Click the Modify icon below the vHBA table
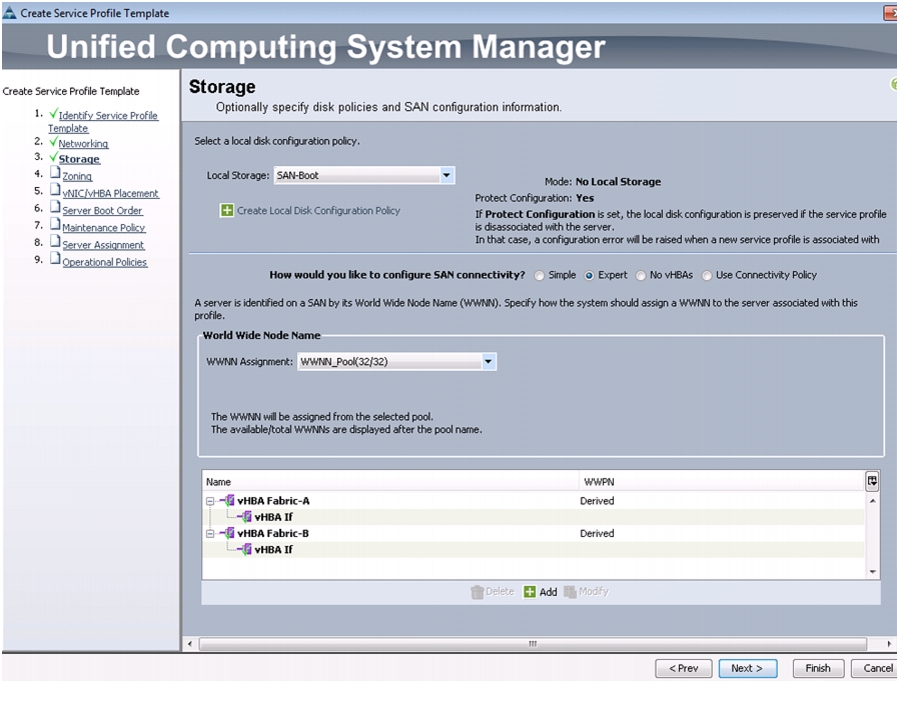 point(570,592)
